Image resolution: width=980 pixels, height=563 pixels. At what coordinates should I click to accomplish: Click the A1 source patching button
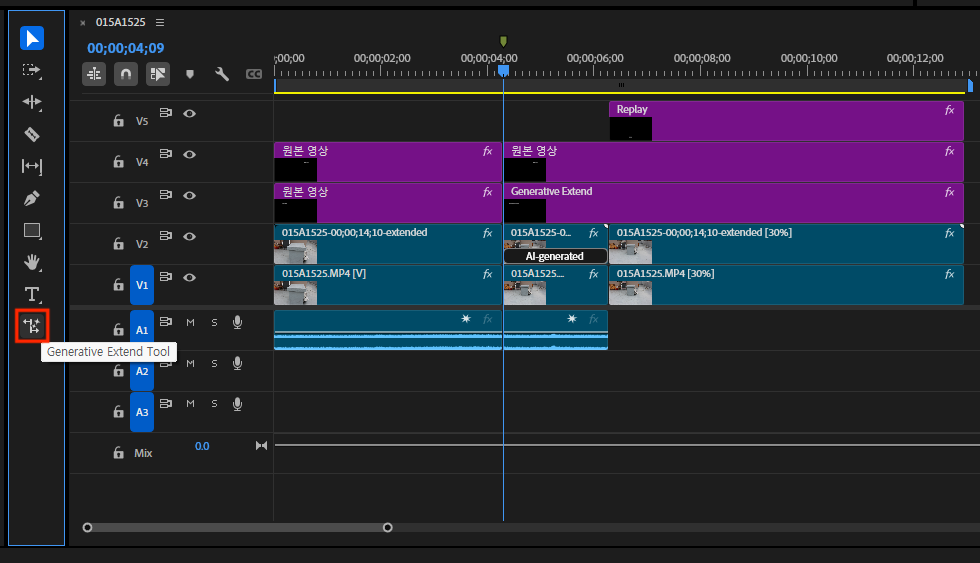click(x=142, y=329)
